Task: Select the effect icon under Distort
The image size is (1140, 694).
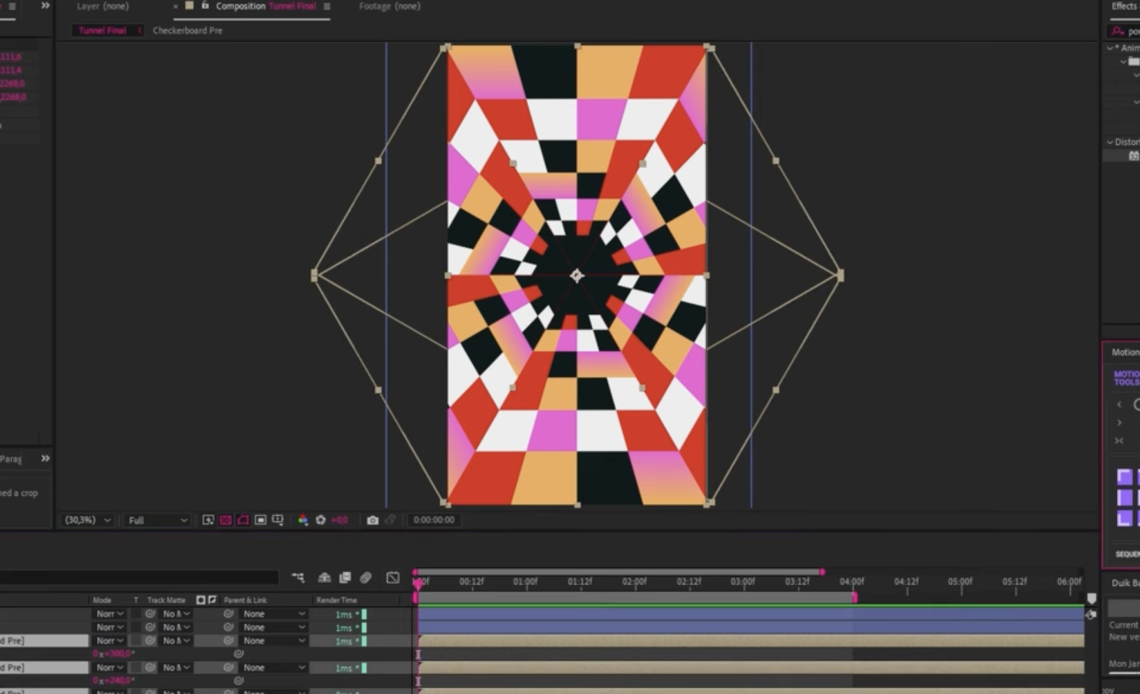Action: 1133,156
